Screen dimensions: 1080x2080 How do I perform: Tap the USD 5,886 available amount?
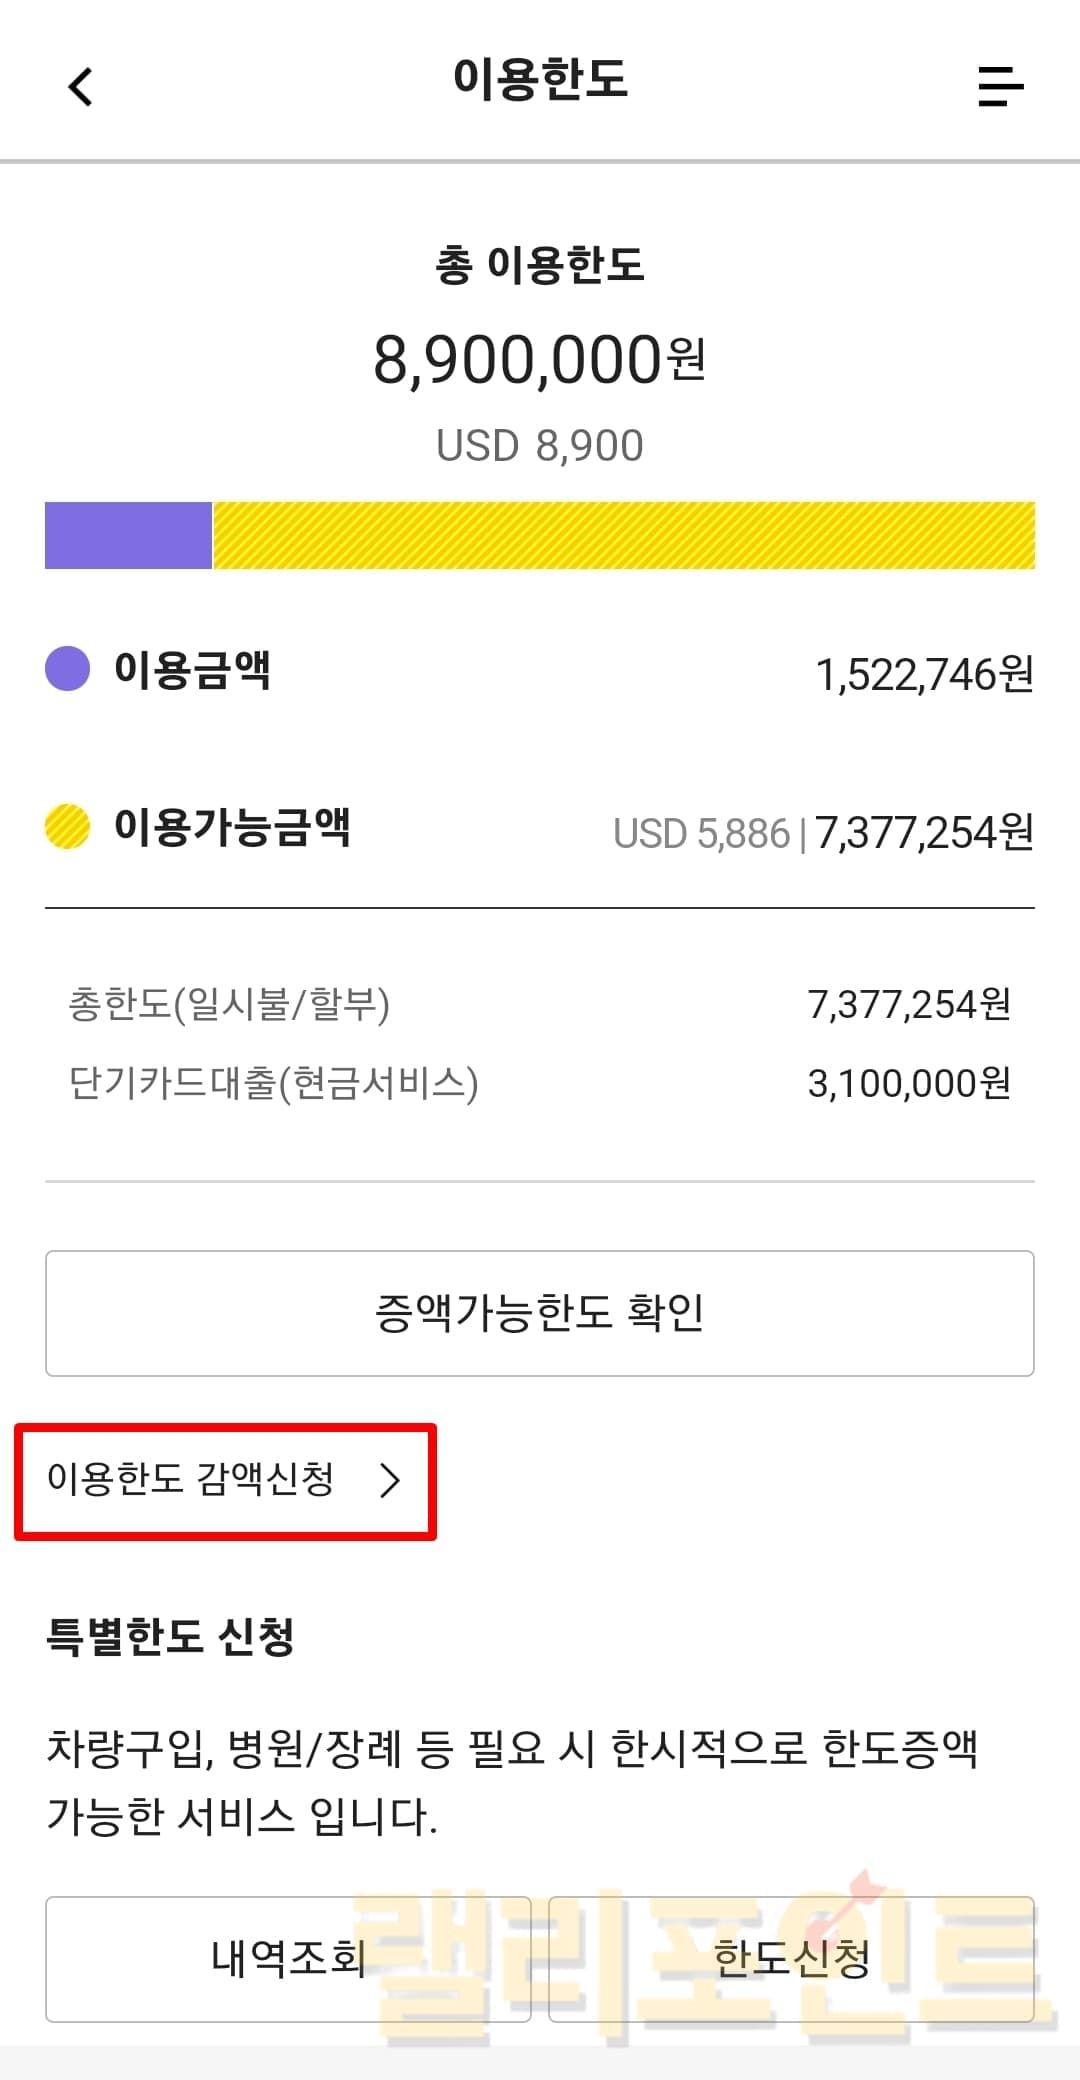click(701, 833)
